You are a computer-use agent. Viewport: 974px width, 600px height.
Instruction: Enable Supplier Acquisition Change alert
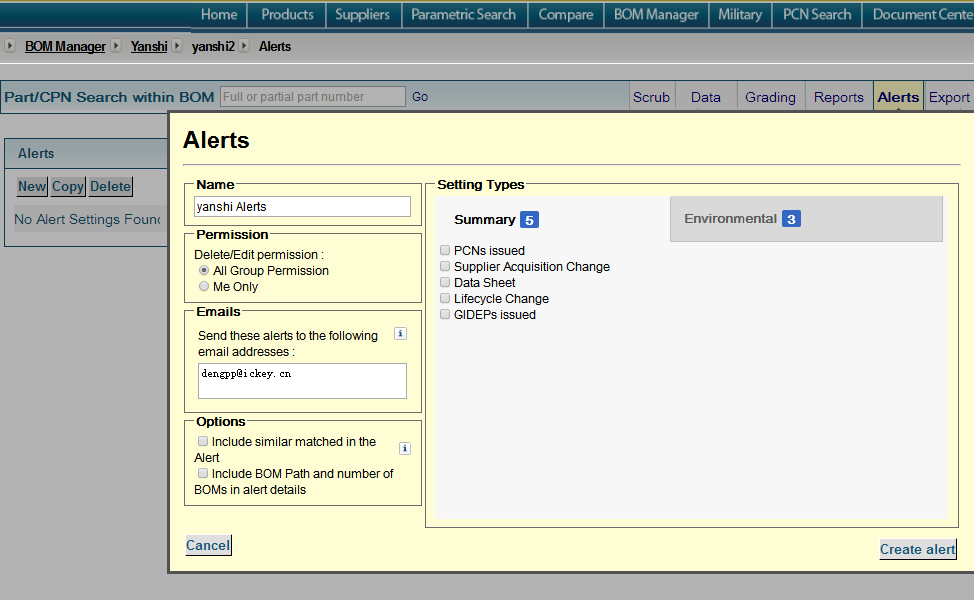point(445,266)
